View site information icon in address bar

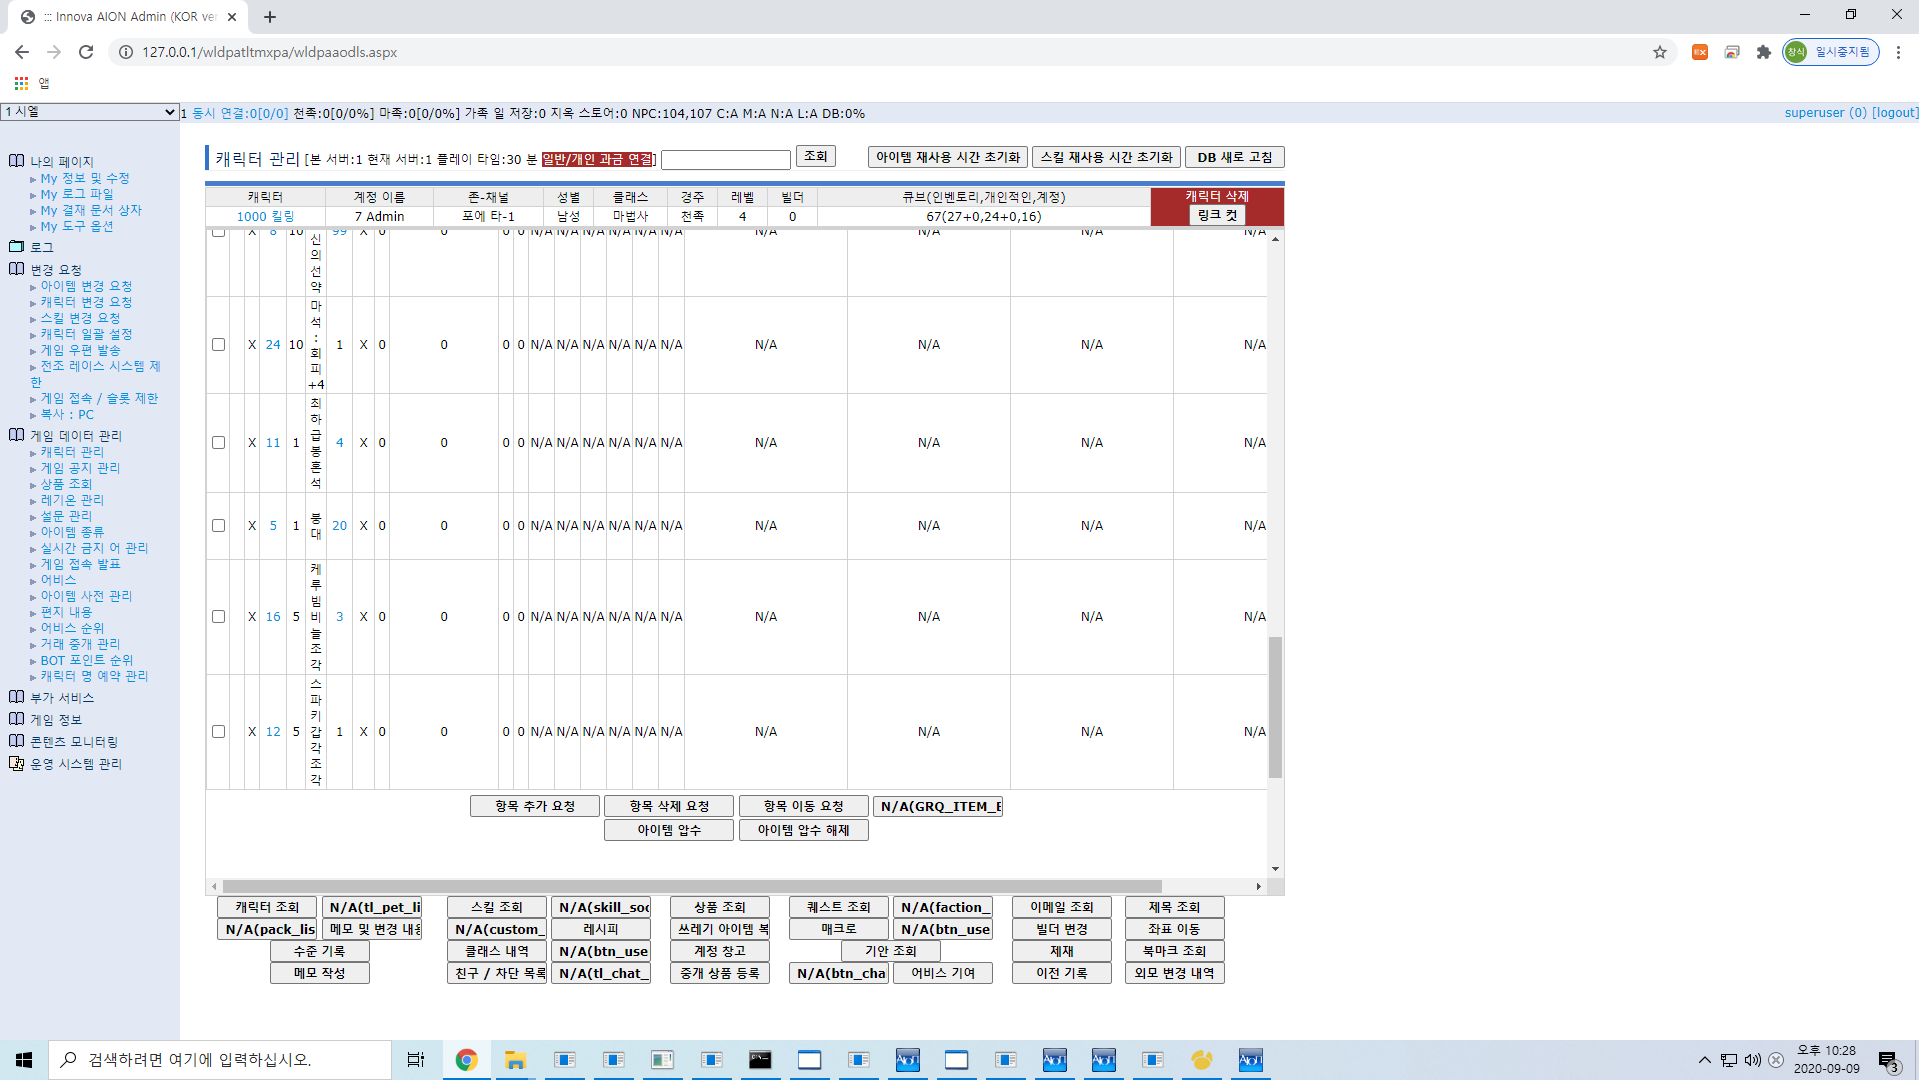pyautogui.click(x=126, y=52)
